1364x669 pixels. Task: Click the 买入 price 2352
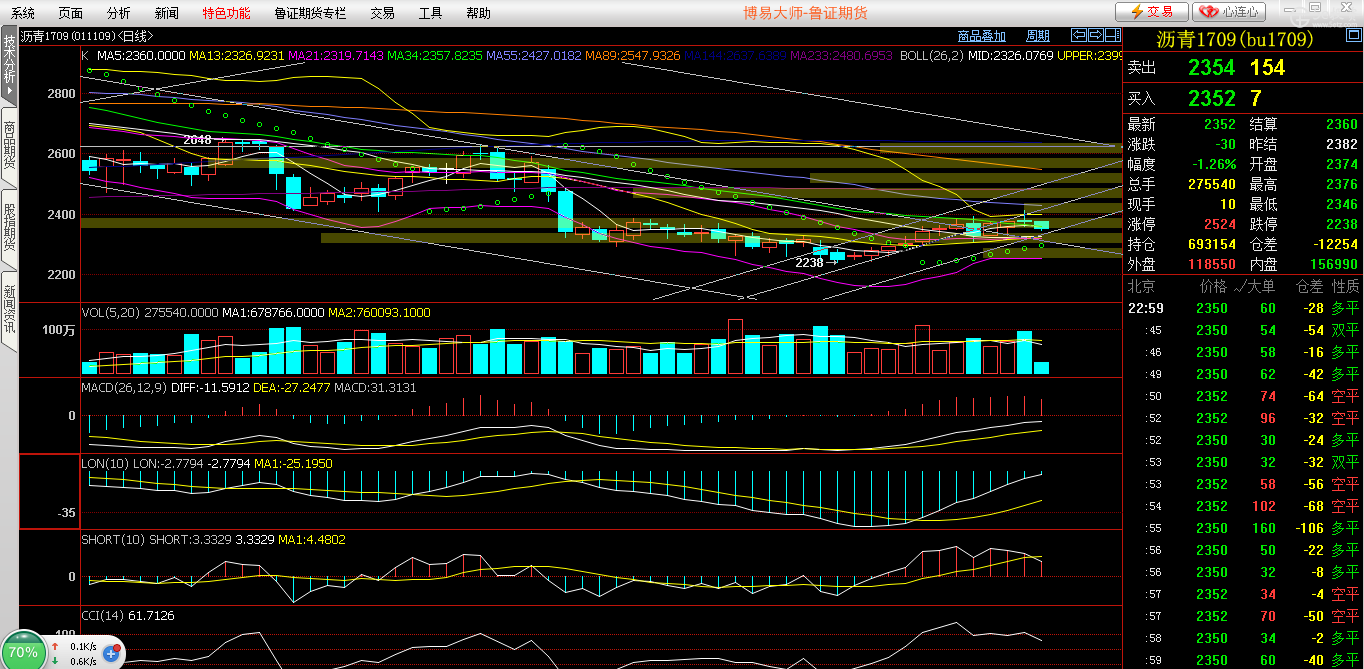[1211, 98]
